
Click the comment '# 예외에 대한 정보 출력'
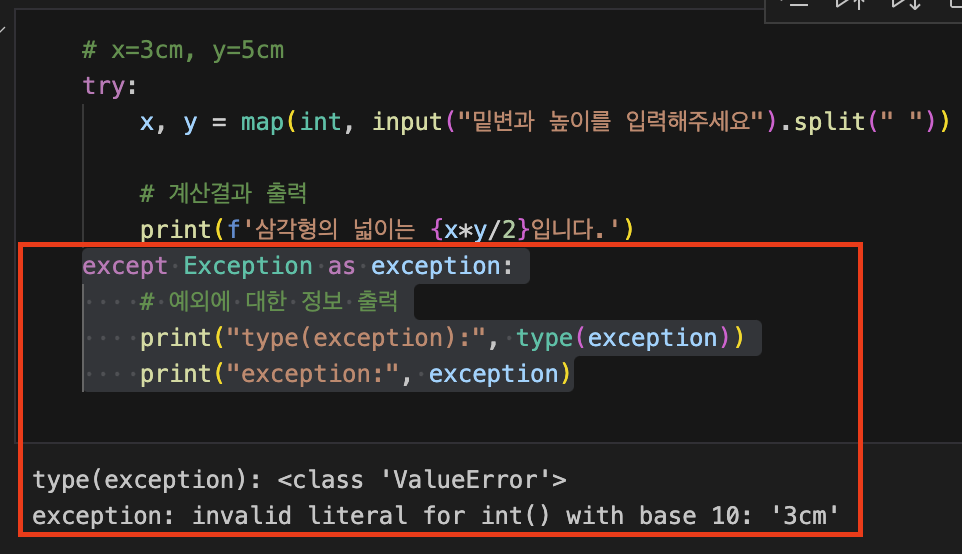click(x=269, y=302)
